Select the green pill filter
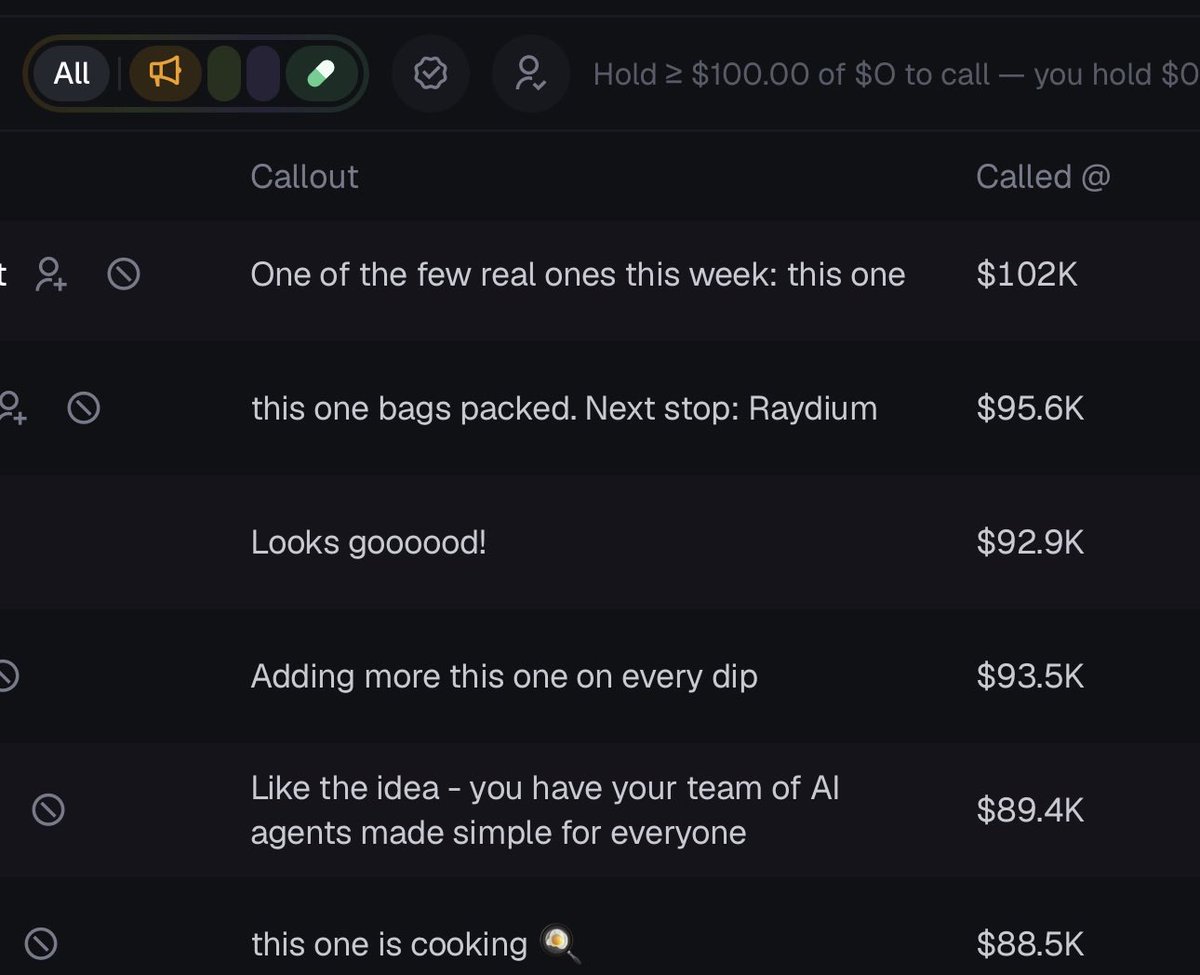Image resolution: width=1200 pixels, height=975 pixels. (x=321, y=74)
